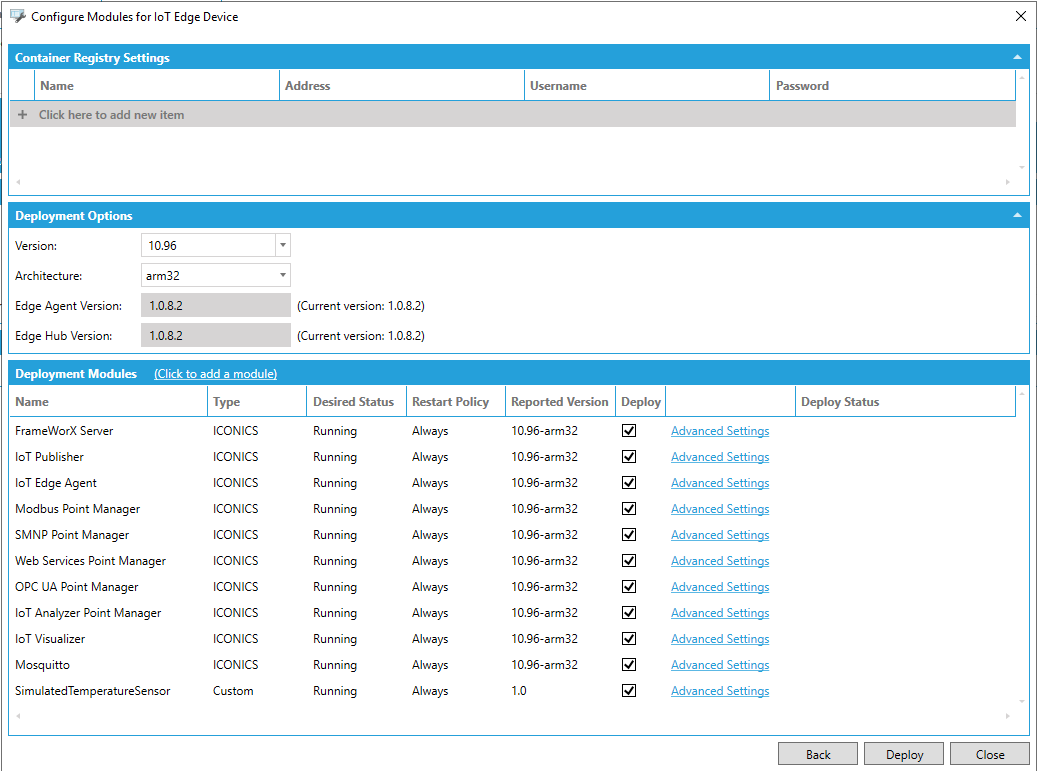Open Advanced Settings for Web Services Point Manager
The height and width of the screenshot is (771, 1037).
coord(720,561)
